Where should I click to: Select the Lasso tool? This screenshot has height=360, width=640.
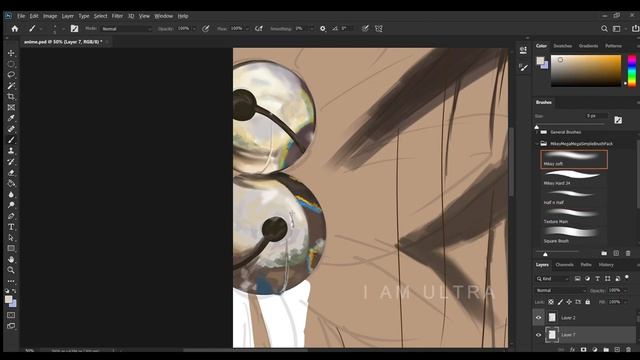click(11, 75)
